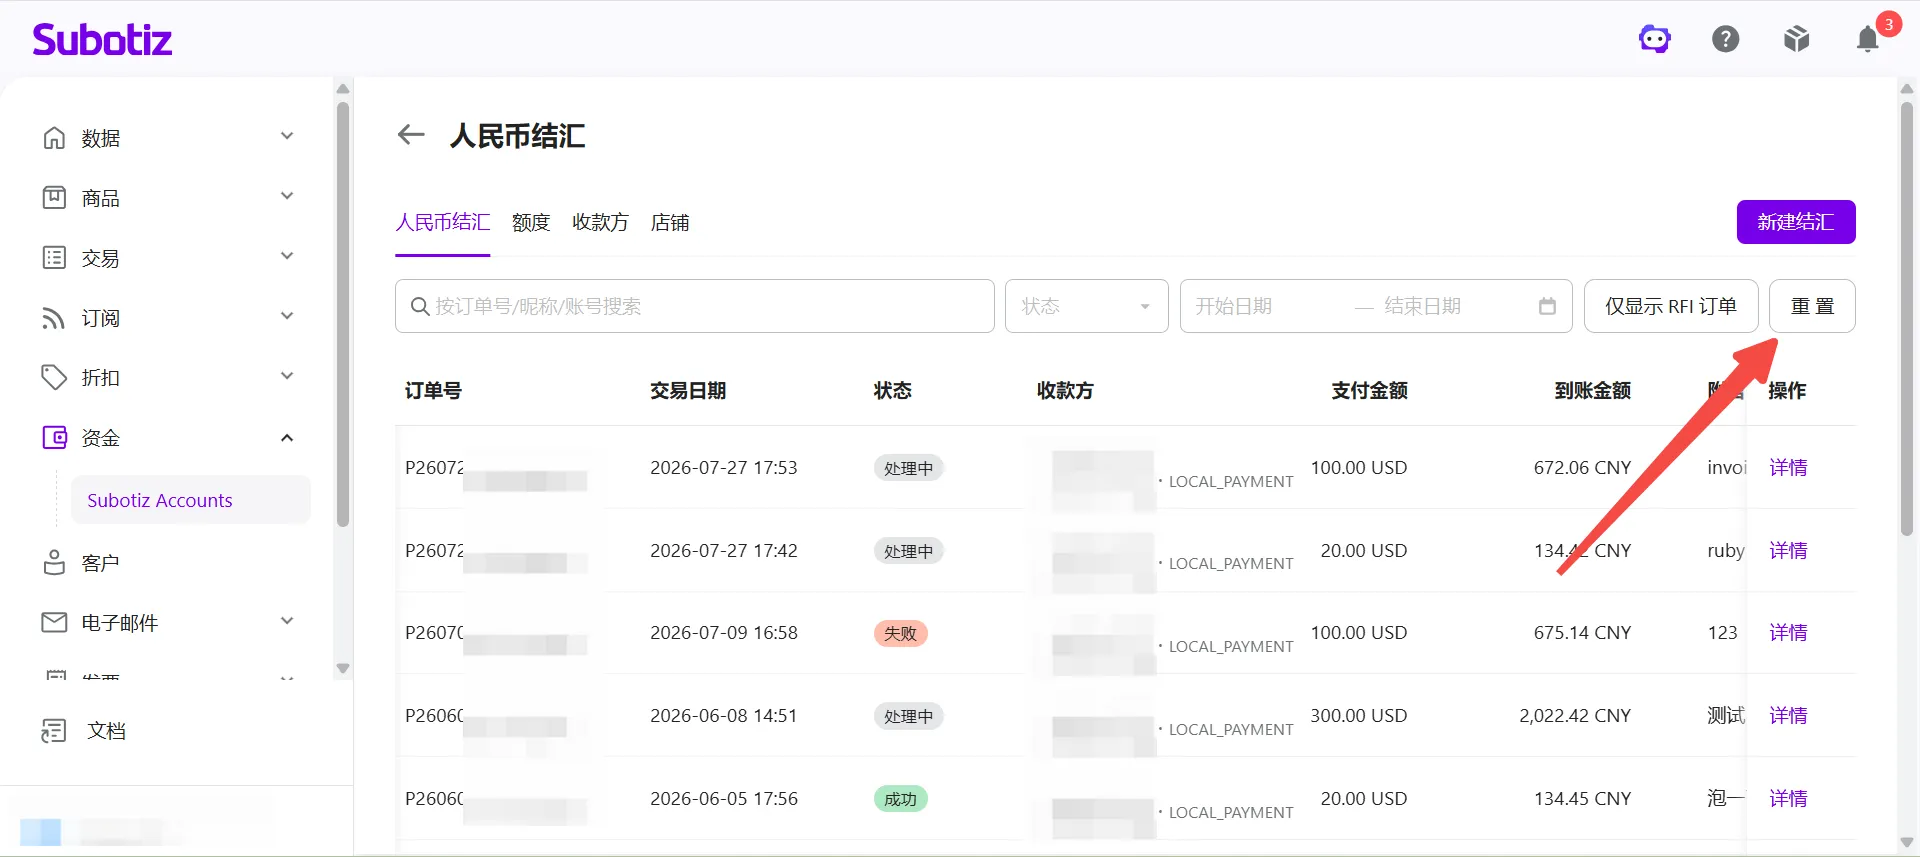Click the package box icon in header
Viewport: 1920px width, 857px height.
point(1797,39)
